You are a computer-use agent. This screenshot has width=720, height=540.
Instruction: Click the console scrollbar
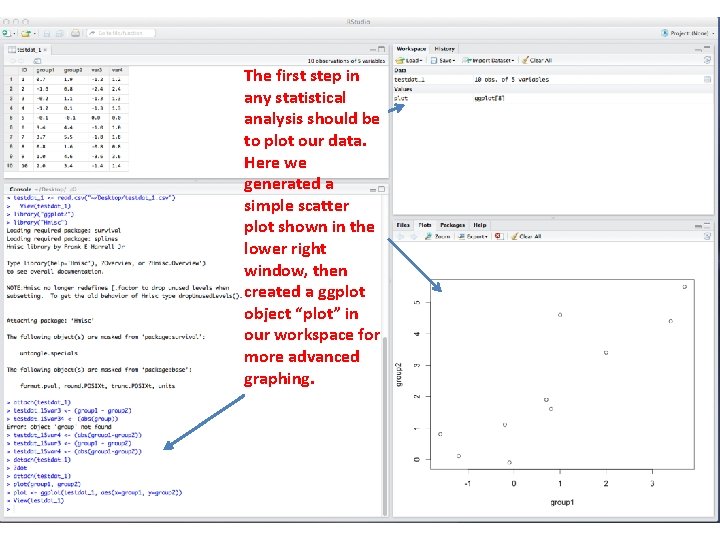point(385,425)
